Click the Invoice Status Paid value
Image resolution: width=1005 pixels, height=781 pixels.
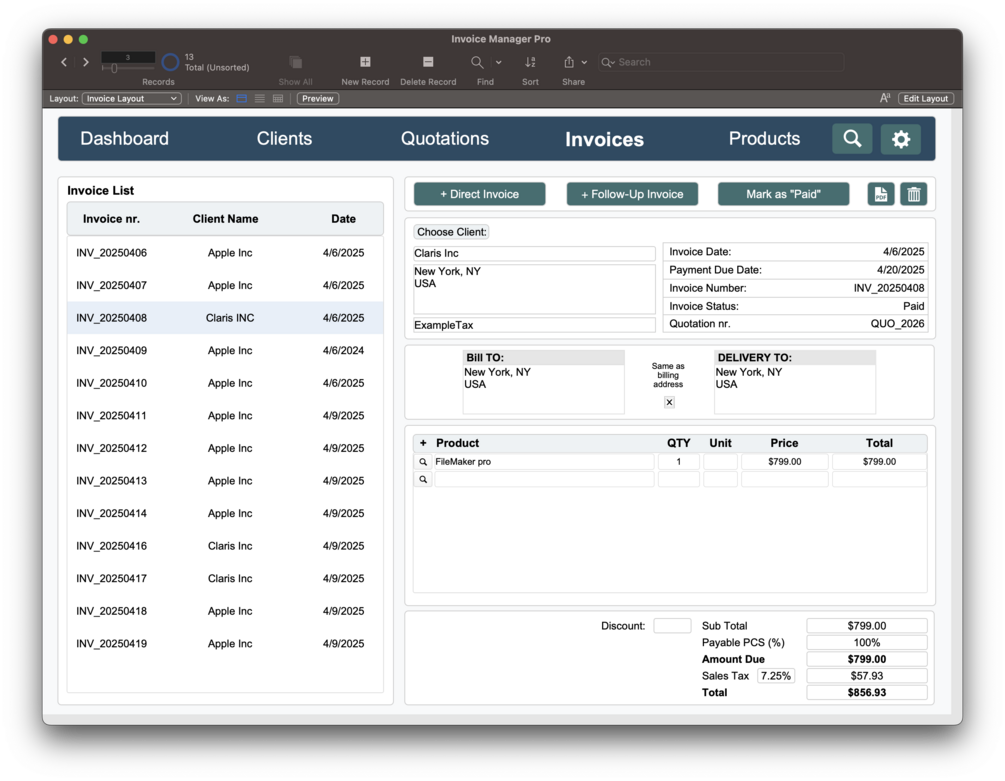point(913,306)
